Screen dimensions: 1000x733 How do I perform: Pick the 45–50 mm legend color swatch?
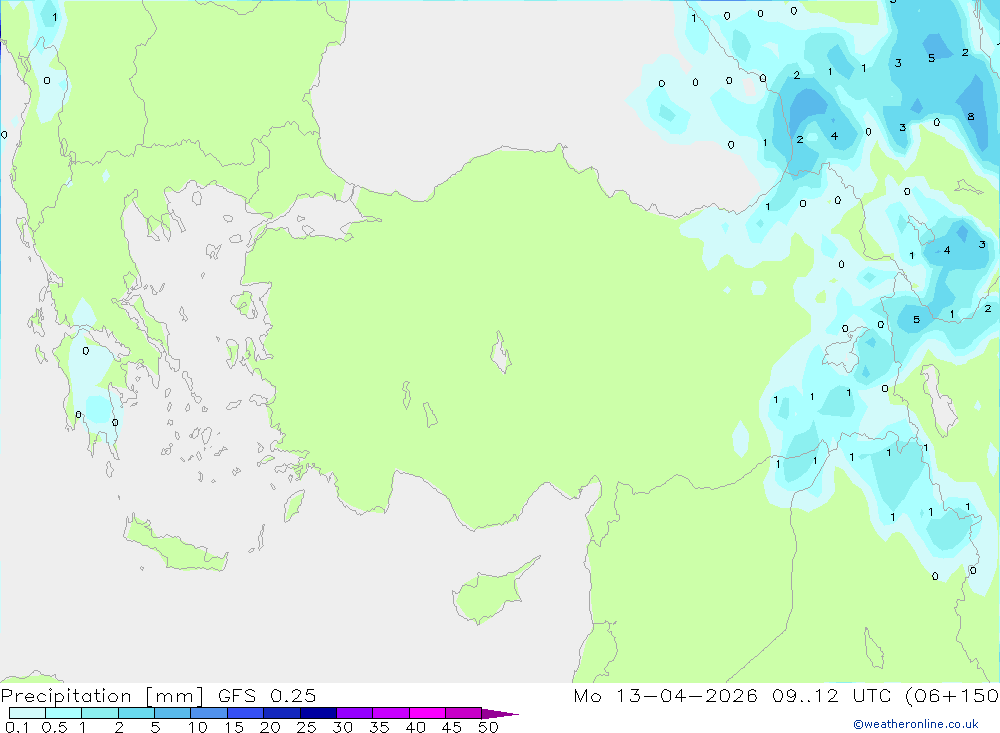(x=464, y=713)
